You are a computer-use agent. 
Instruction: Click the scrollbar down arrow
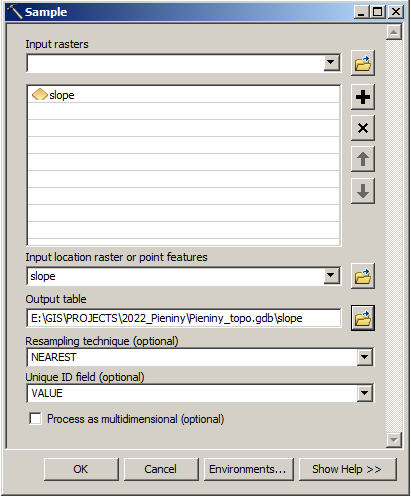click(394, 440)
